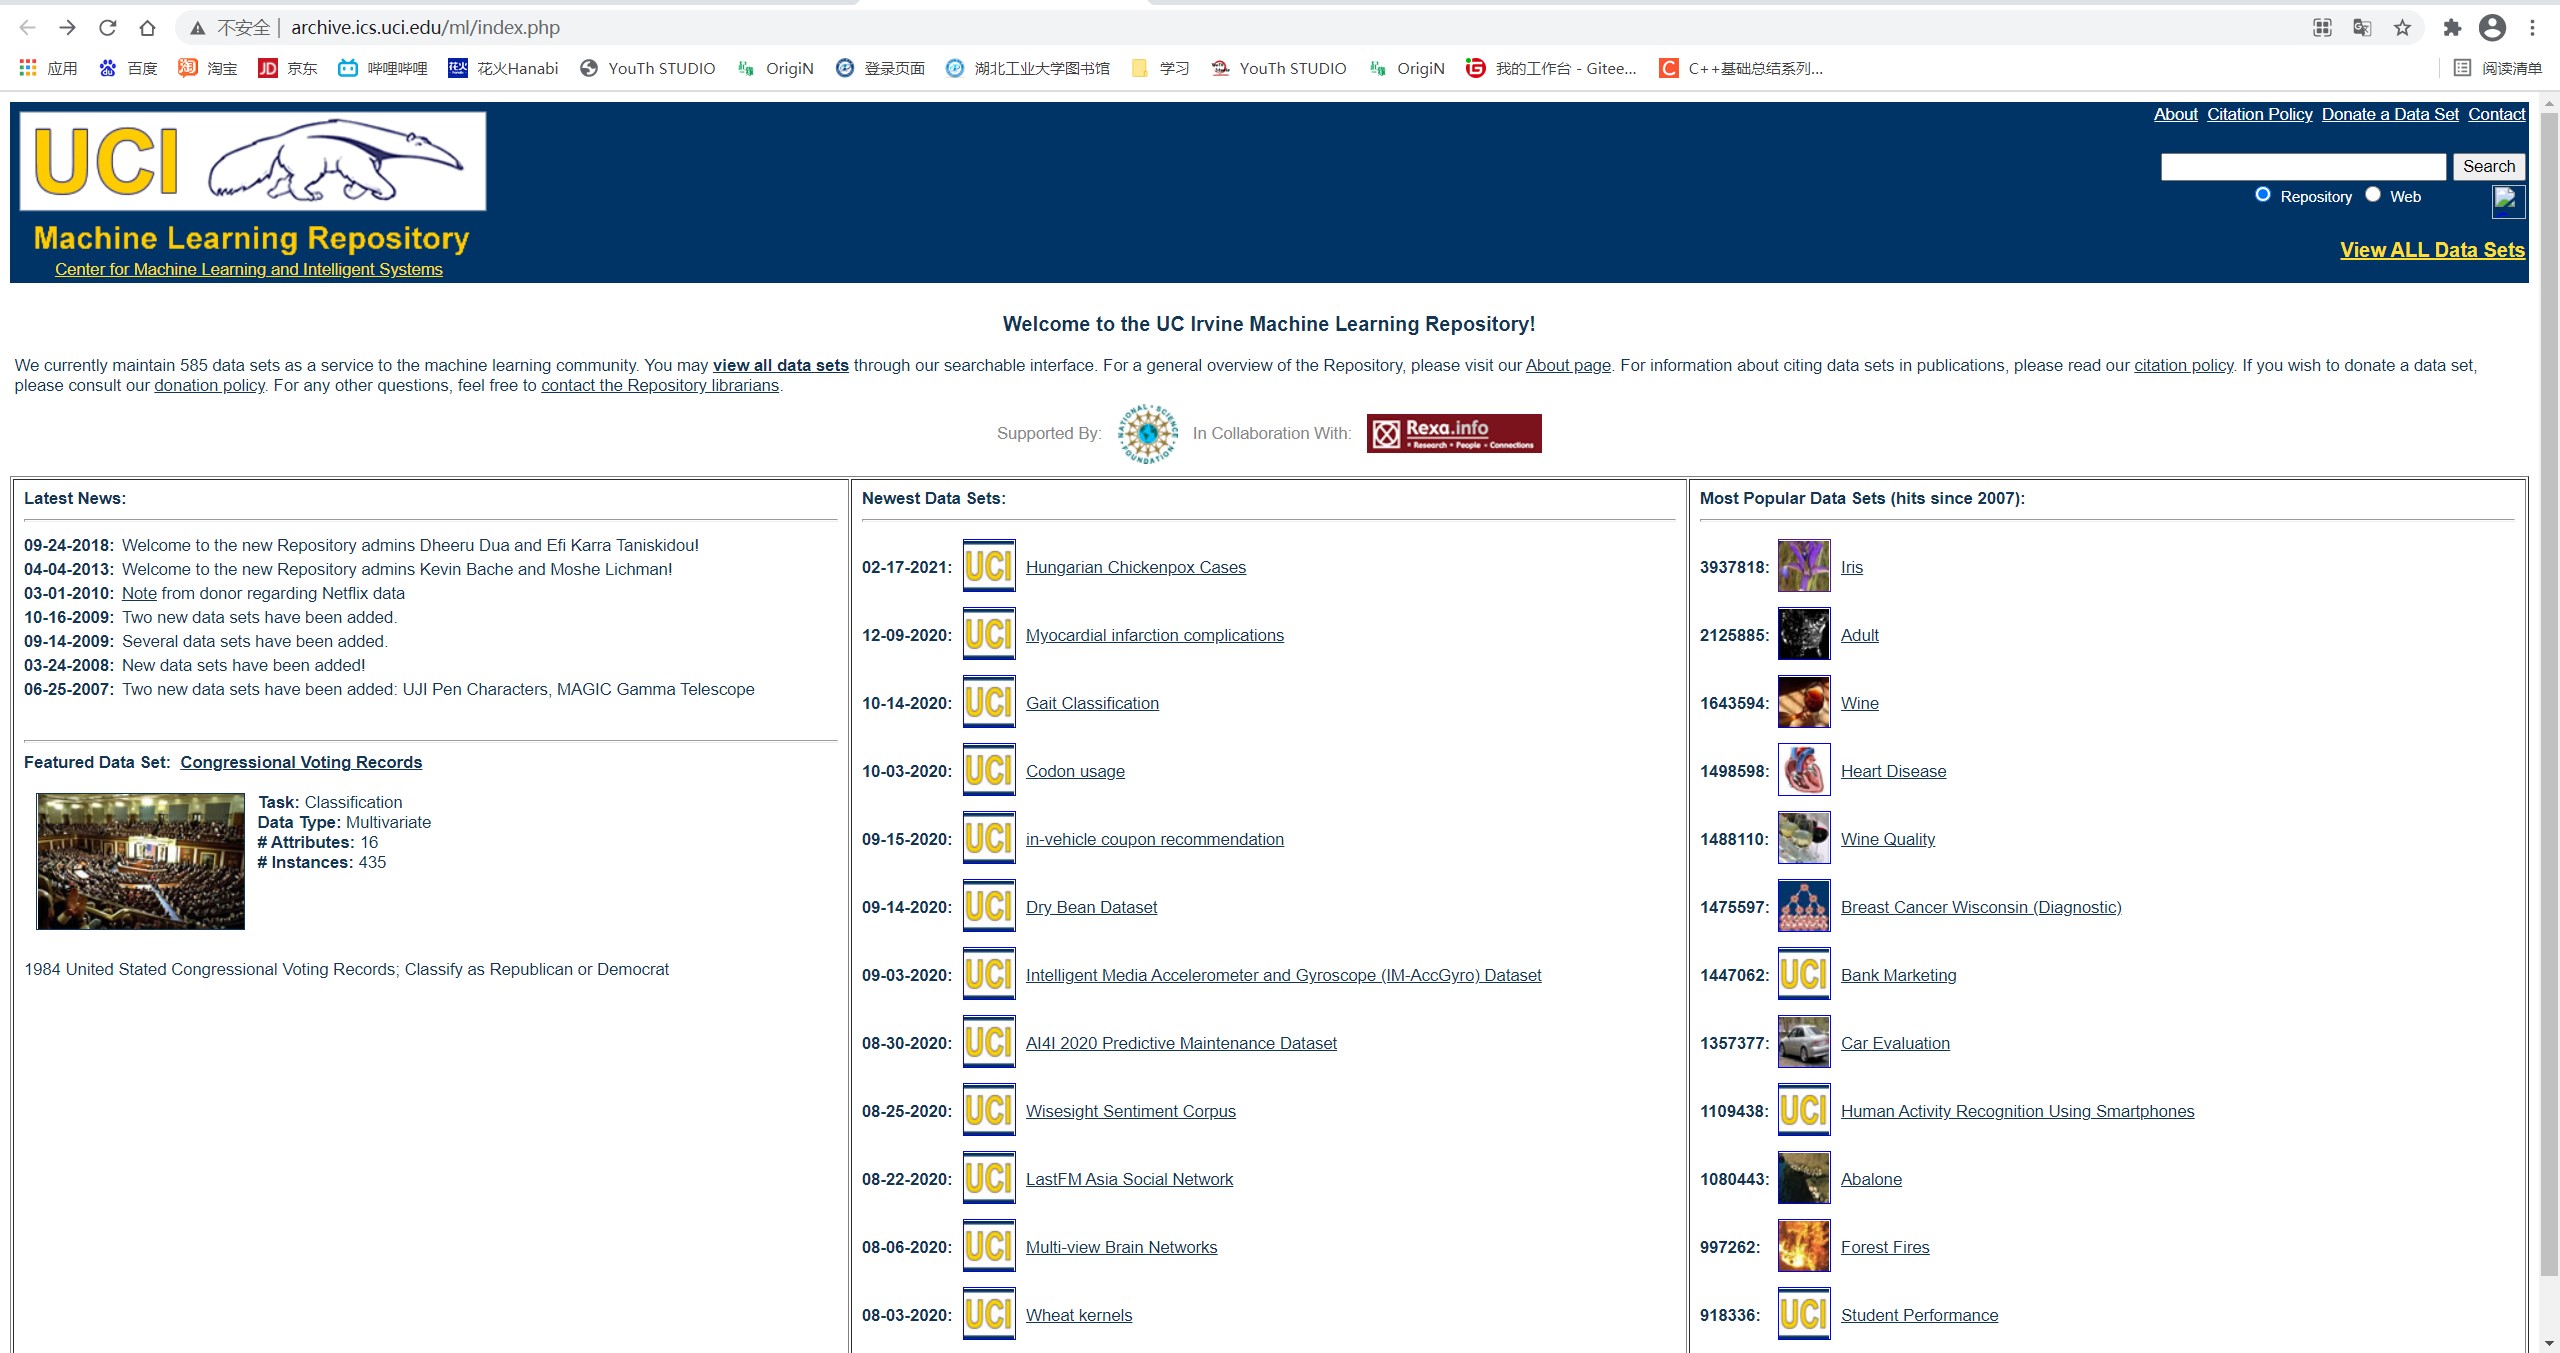The image size is (2560, 1353).
Task: Click the browser reload page icon
Action: pos(108,27)
